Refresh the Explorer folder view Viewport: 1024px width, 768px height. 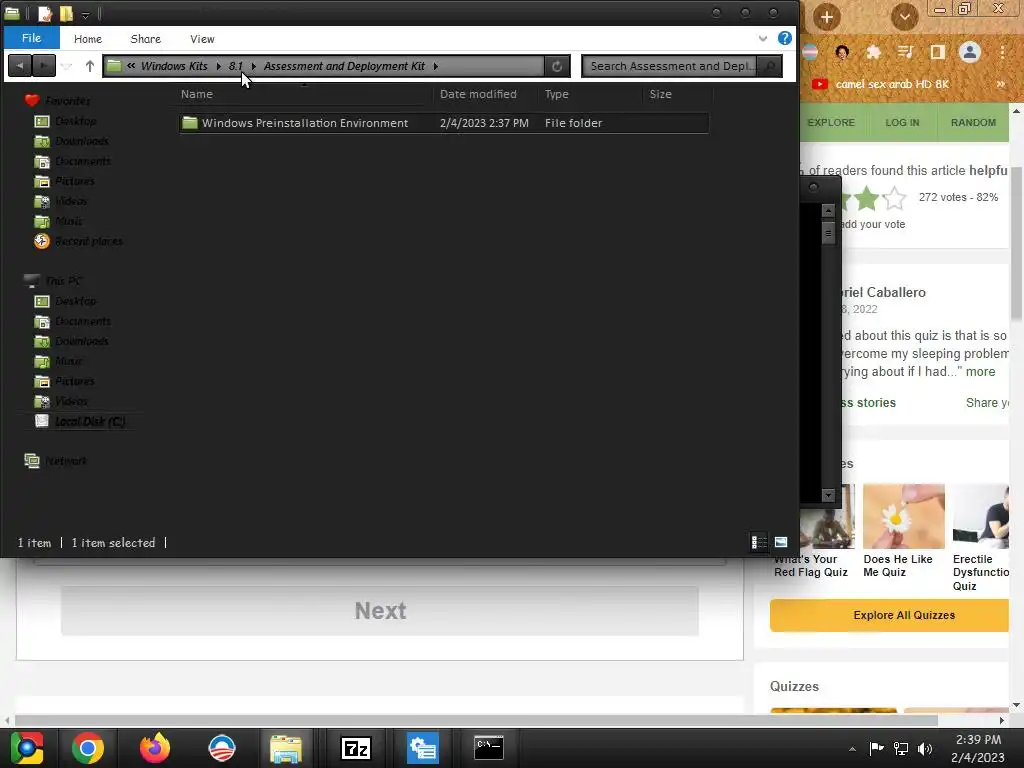point(556,66)
